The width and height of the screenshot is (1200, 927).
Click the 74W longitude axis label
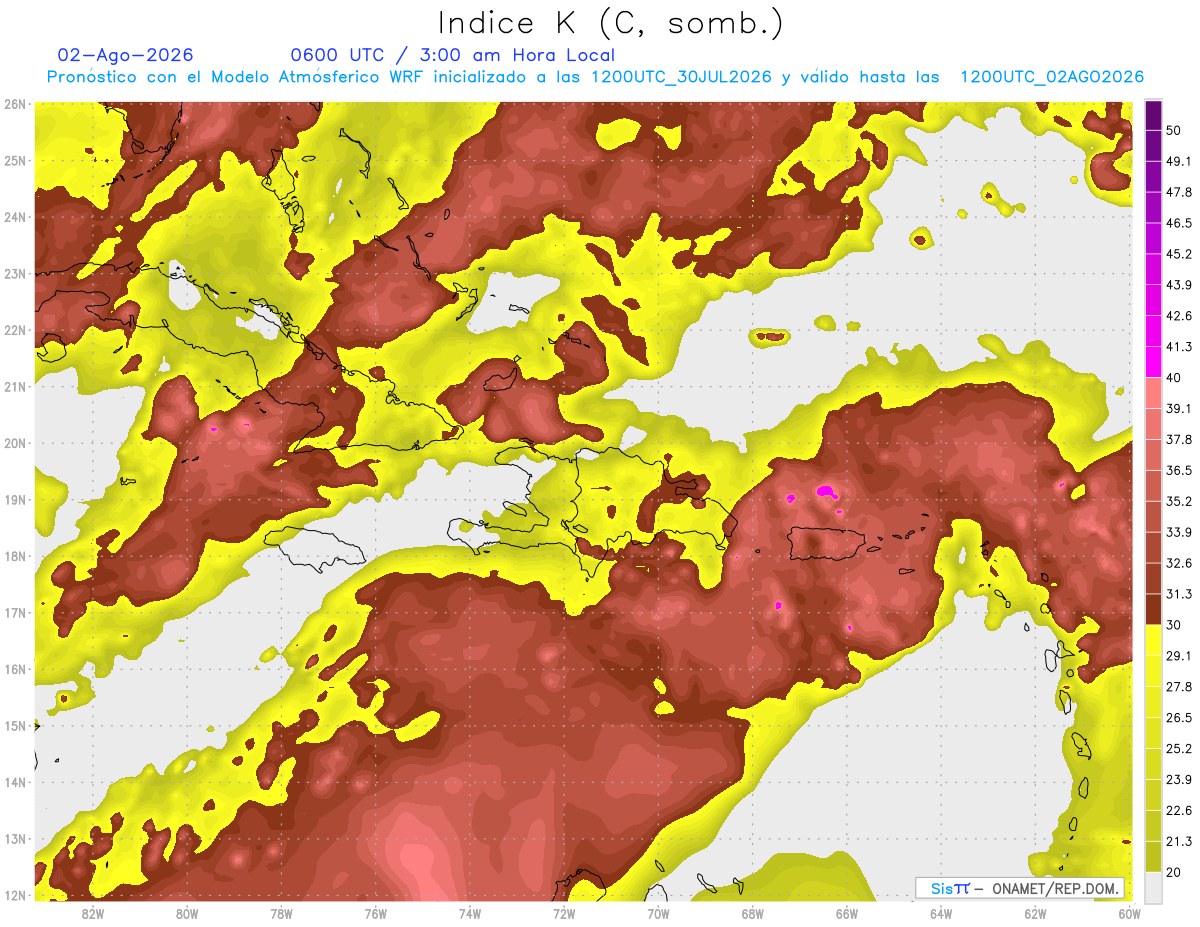click(x=470, y=914)
